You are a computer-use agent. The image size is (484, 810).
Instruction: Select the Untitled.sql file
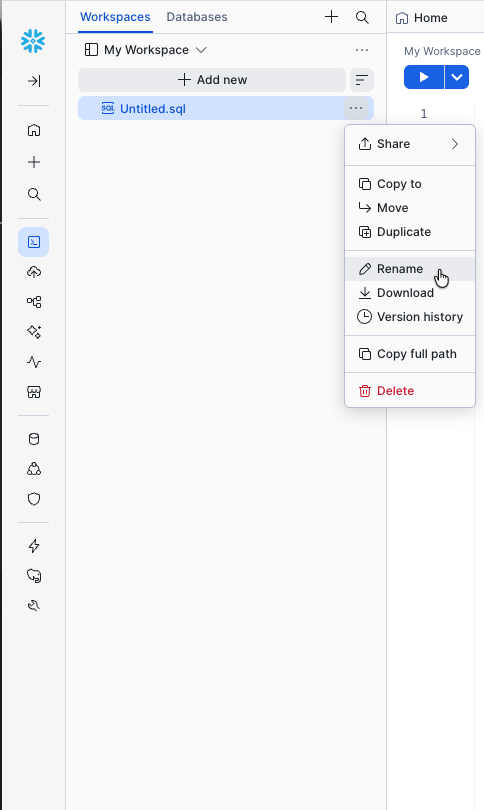pyautogui.click(x=211, y=108)
